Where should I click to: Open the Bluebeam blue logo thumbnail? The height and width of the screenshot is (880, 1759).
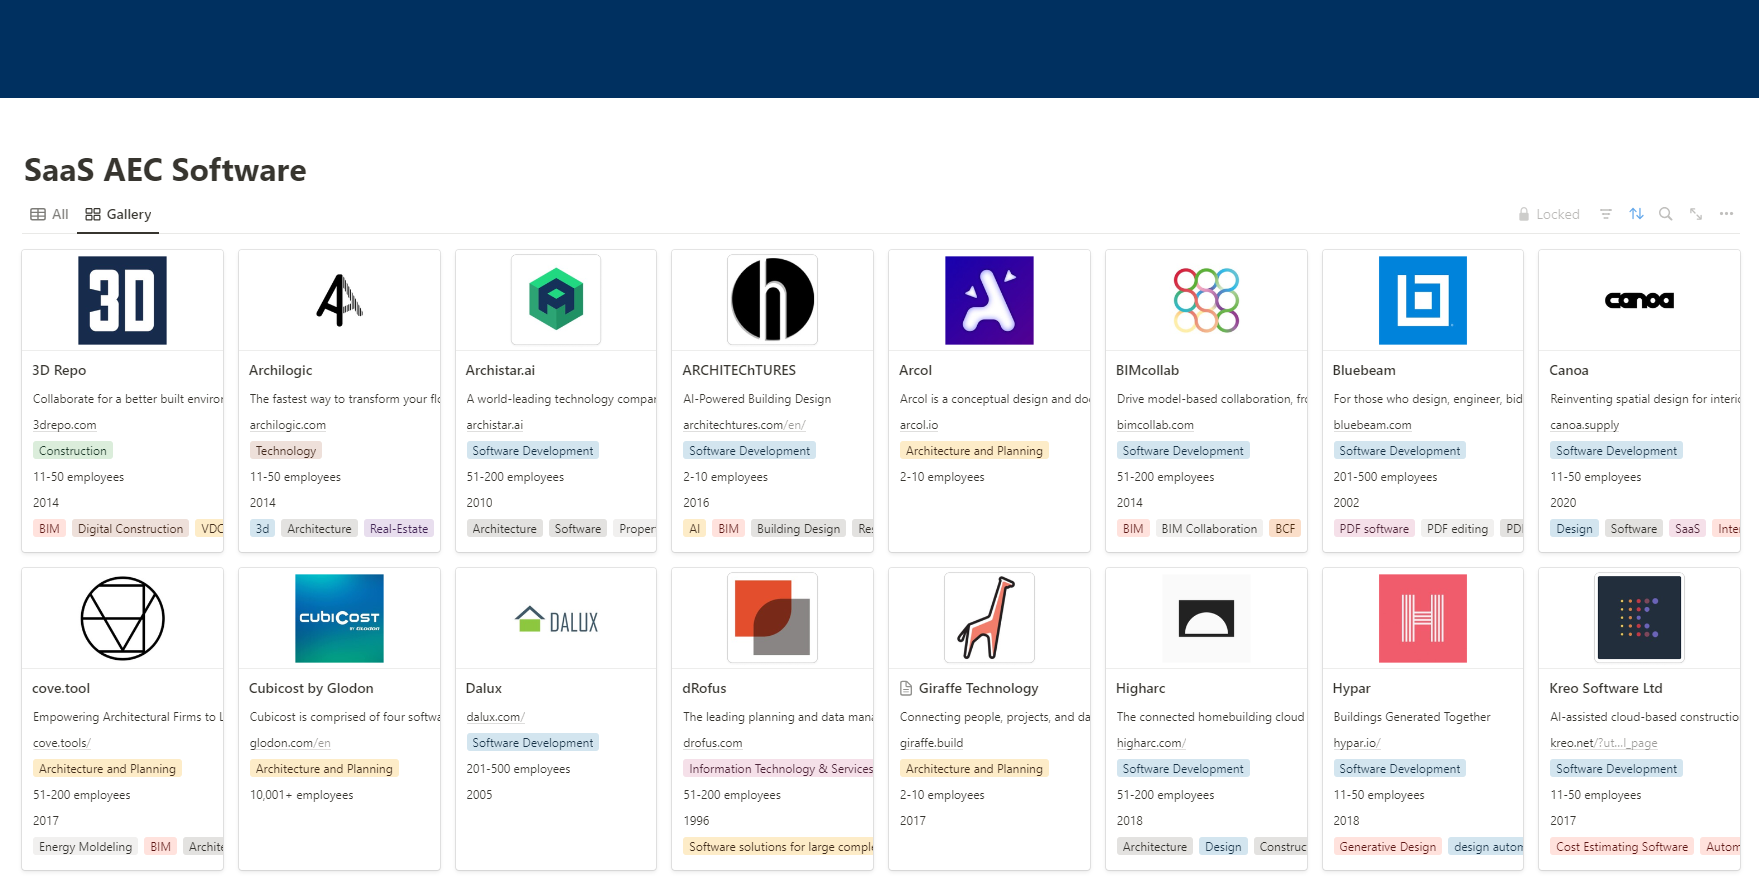pos(1423,300)
